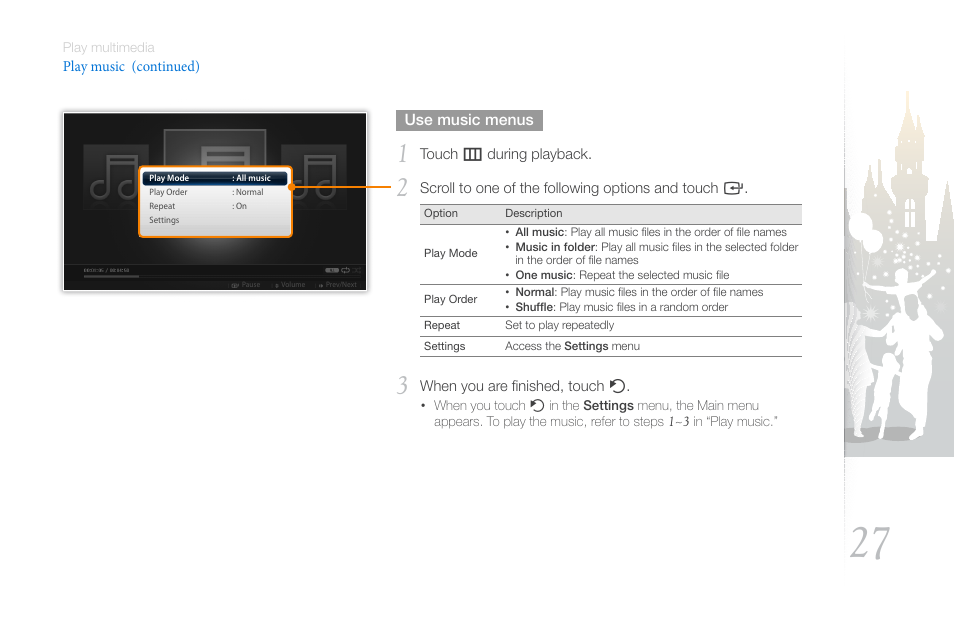Click the bold 'Settings' word in the bullet note
This screenshot has width=954, height=630.
pos(608,405)
